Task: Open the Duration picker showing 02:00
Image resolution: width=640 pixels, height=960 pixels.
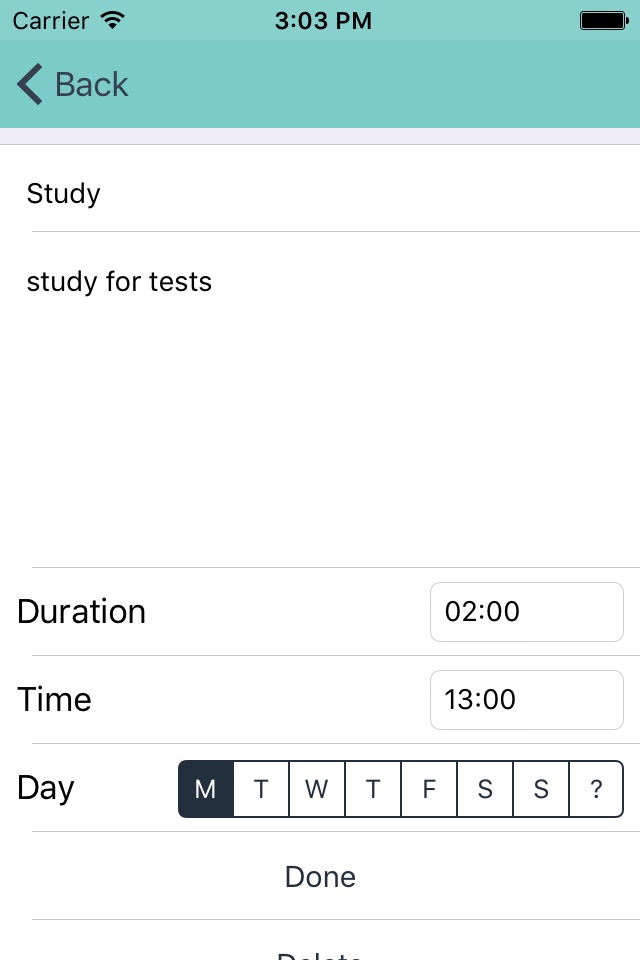Action: point(526,612)
